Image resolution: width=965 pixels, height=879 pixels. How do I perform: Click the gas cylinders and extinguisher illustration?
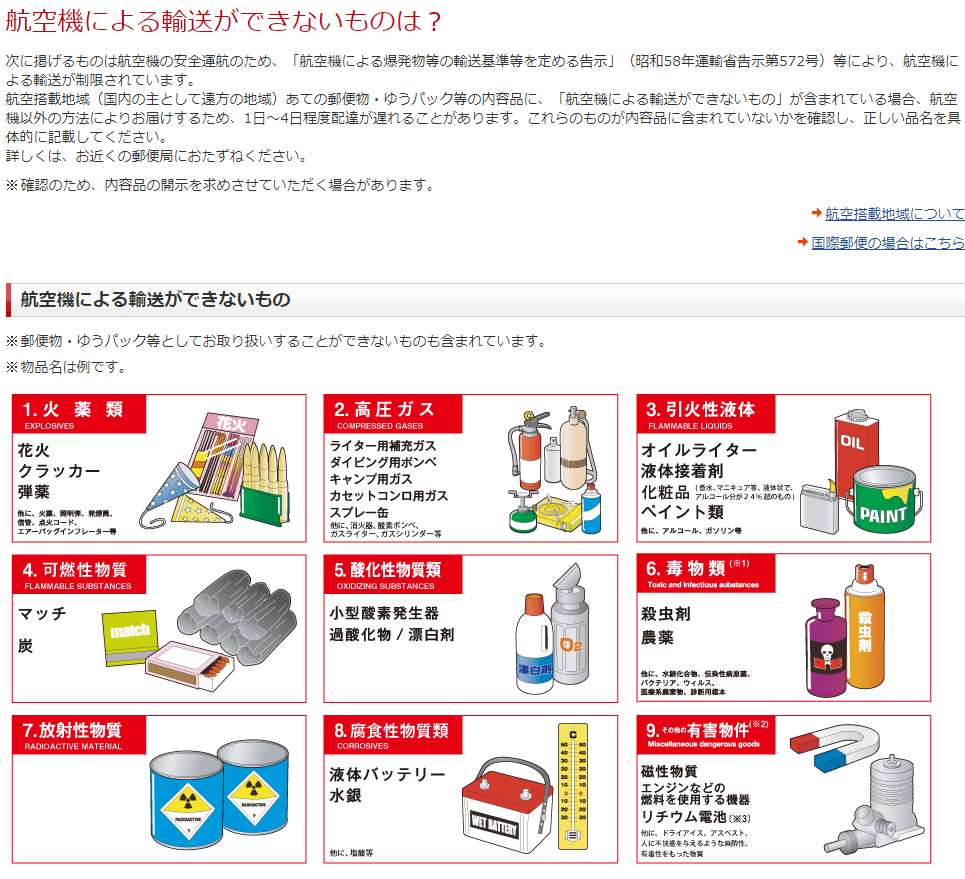[x=553, y=471]
